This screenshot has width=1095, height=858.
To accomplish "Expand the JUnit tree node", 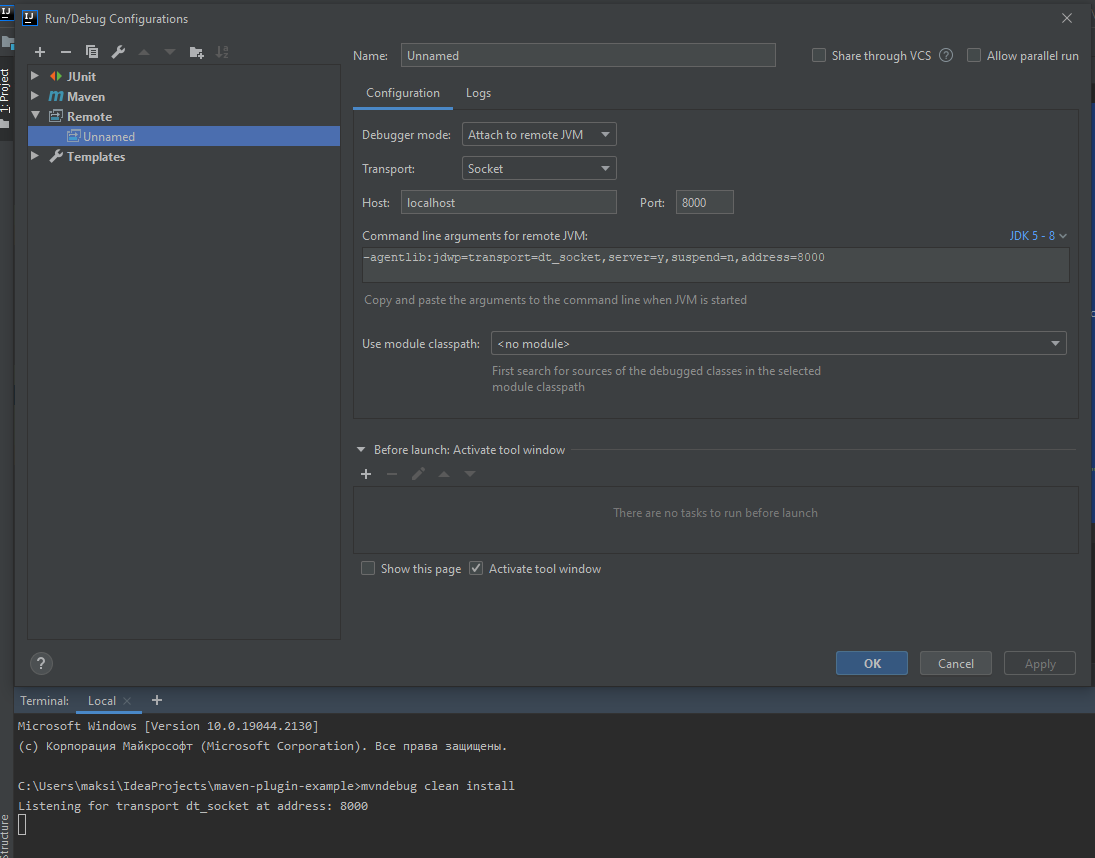I will pyautogui.click(x=35, y=76).
